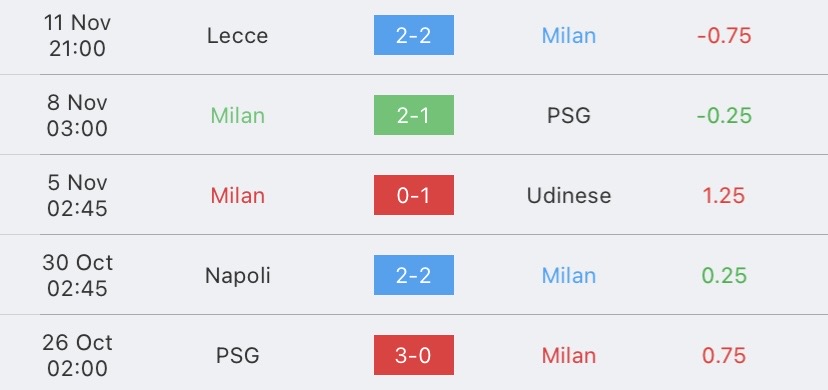Click the red 3-0 PSG score box
Screen dimensions: 828x390
413,355
